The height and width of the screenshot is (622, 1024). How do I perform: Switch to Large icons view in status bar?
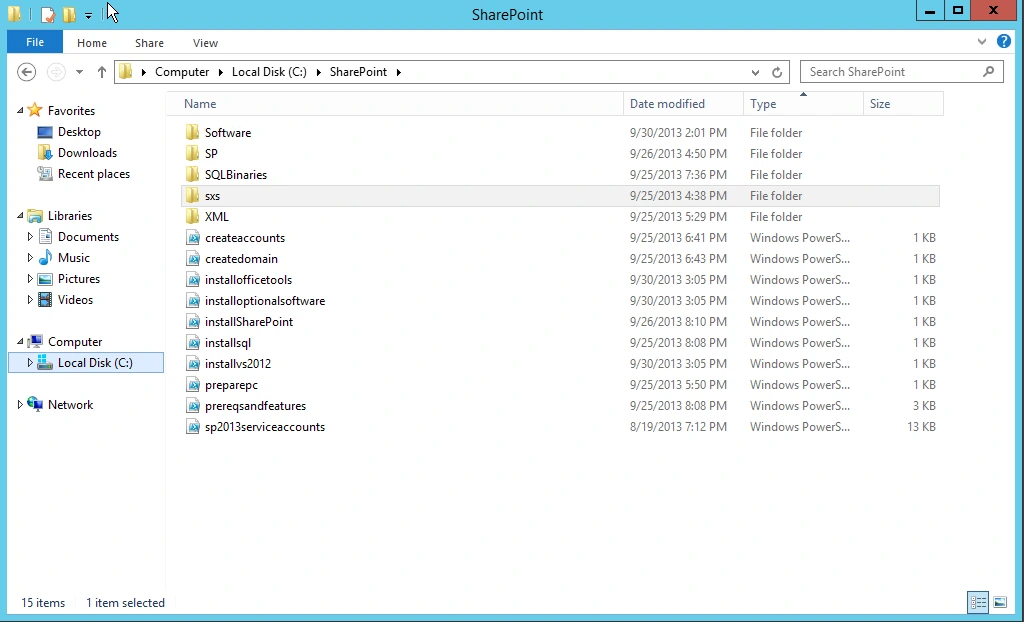click(x=1000, y=602)
